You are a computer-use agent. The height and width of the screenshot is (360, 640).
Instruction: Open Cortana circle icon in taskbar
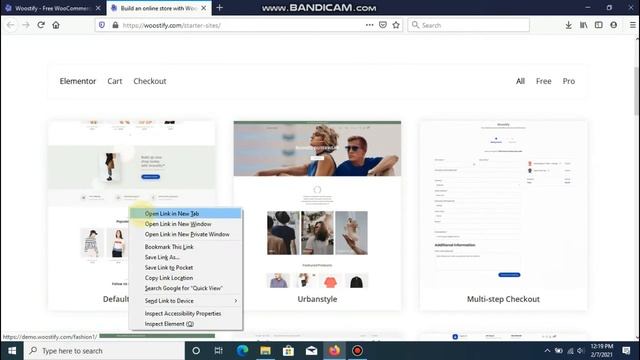(196, 351)
